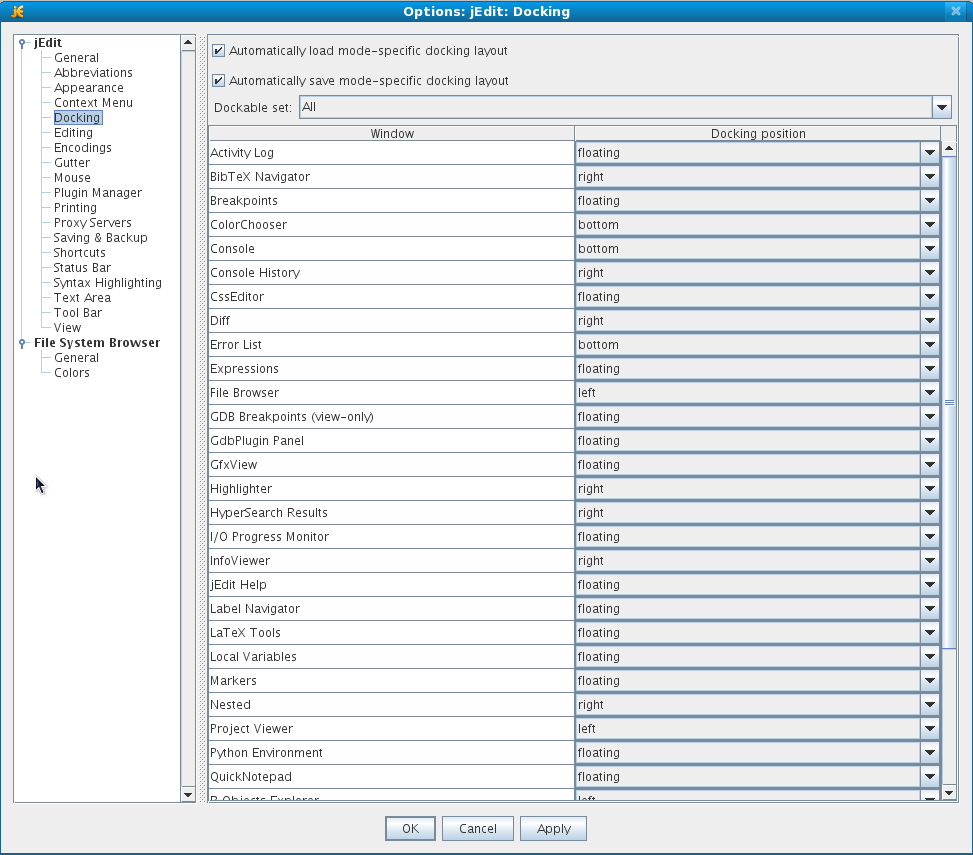
Task: Toggle automatically save mode-specific docking layout
Action: click(x=218, y=81)
